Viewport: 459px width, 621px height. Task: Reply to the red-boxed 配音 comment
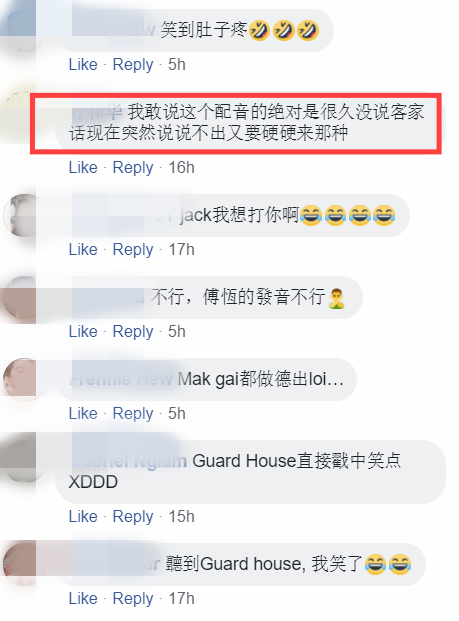click(x=133, y=168)
